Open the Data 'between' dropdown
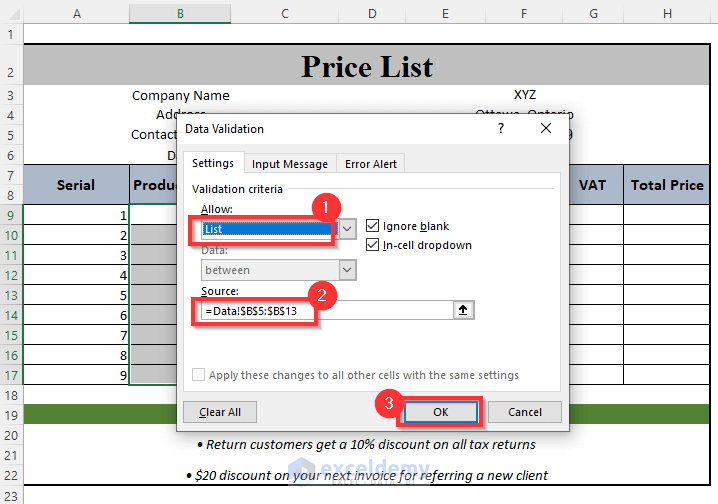This screenshot has width=718, height=504. (x=347, y=270)
